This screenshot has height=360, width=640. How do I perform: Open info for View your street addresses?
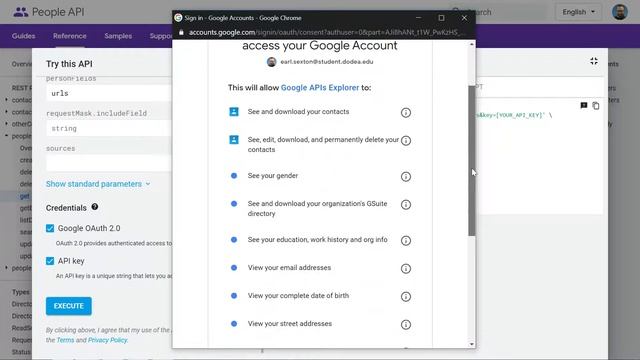coord(405,325)
